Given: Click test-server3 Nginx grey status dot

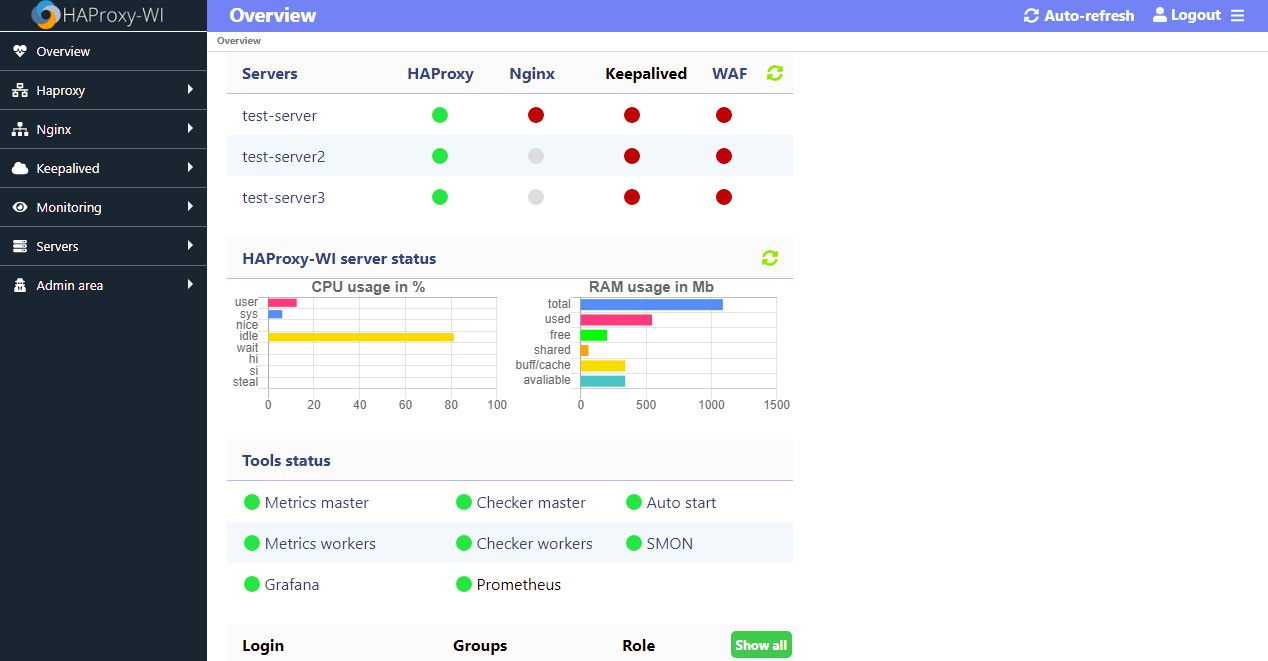Looking at the screenshot, I should tap(536, 197).
